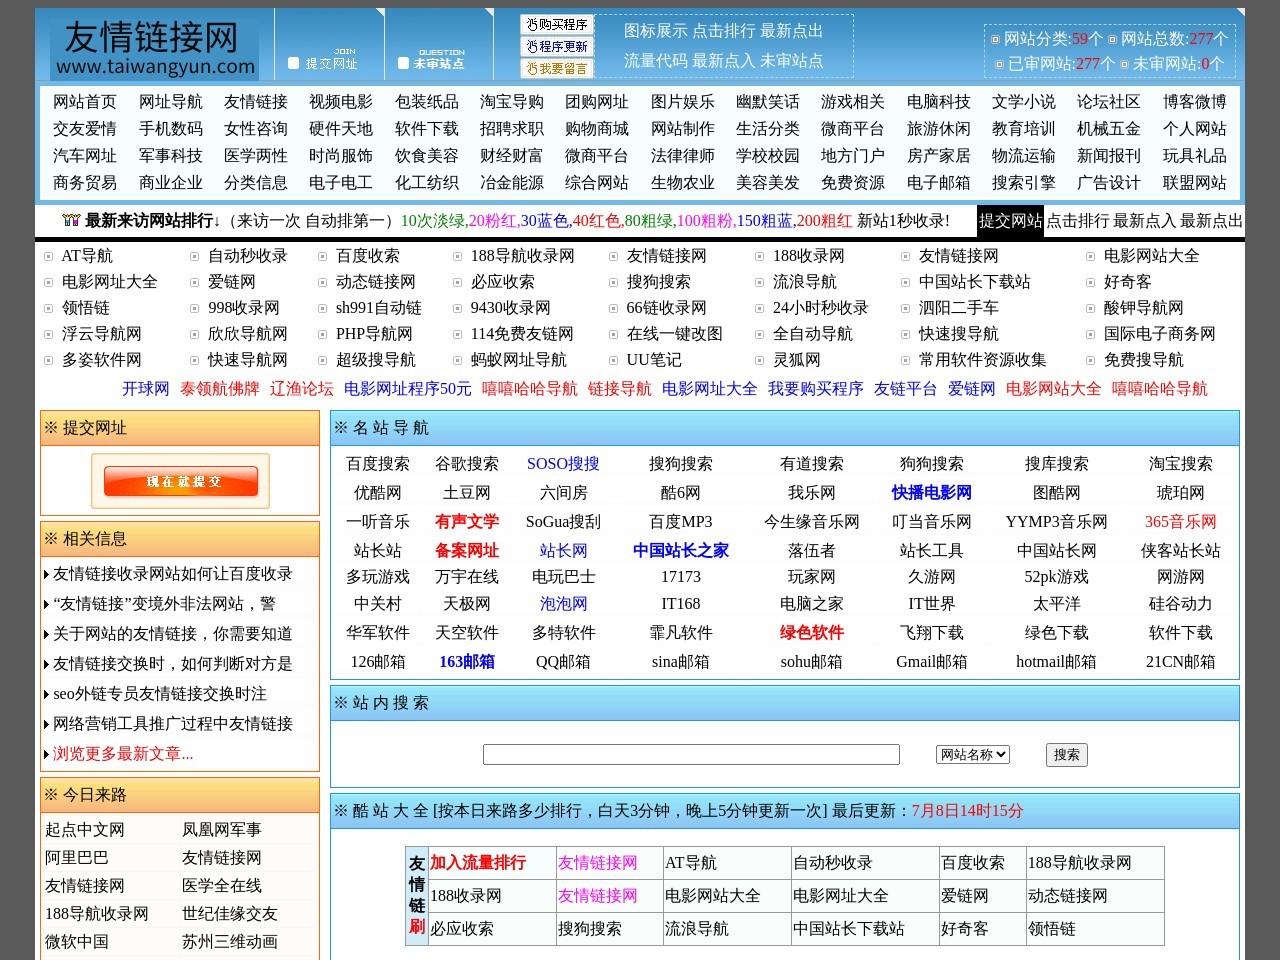Open 起点中文网 in 今日来路
Screen dimensions: 1280x960
click(85, 830)
